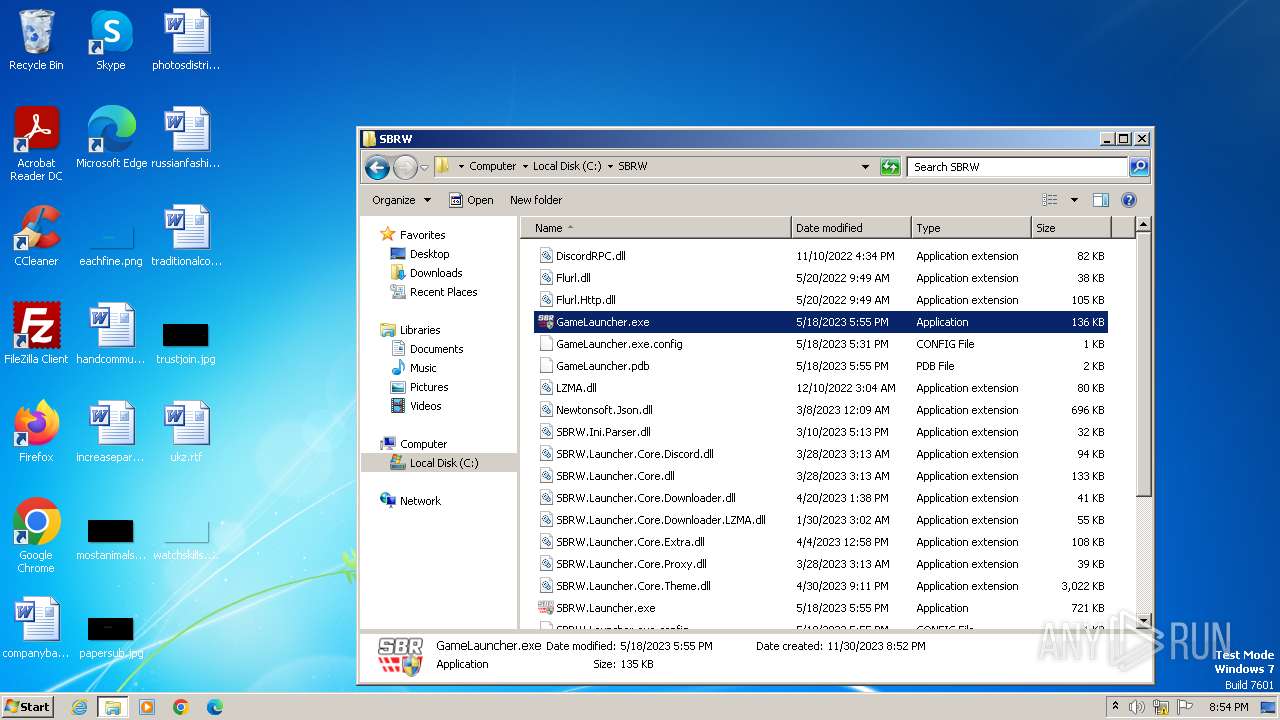
Task: Click the Chrome icon in taskbar
Action: click(181, 707)
